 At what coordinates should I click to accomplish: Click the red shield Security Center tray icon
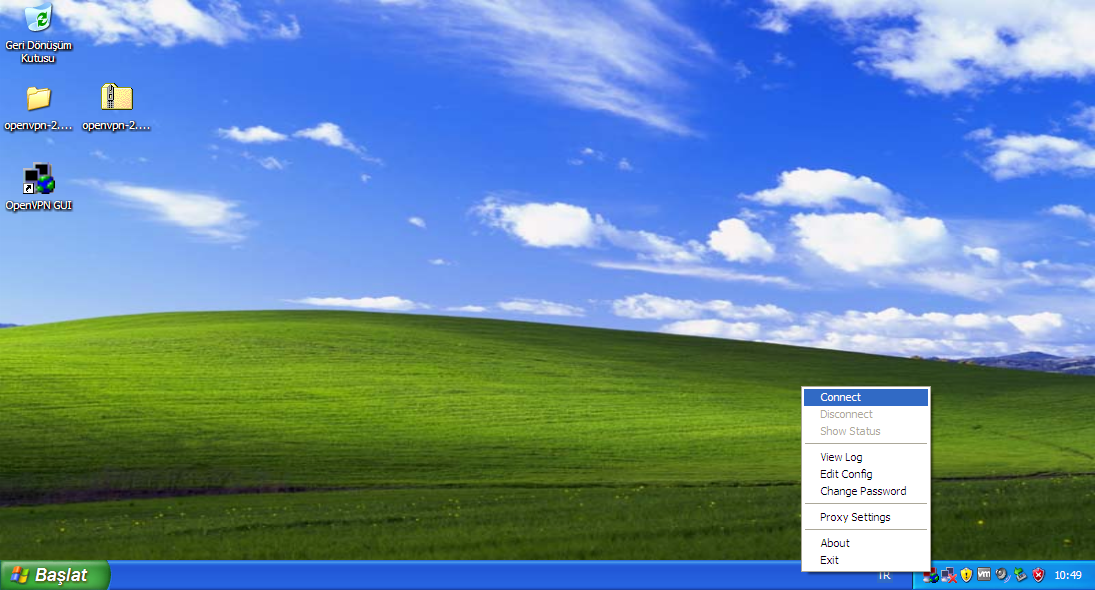pyautogui.click(x=1038, y=575)
